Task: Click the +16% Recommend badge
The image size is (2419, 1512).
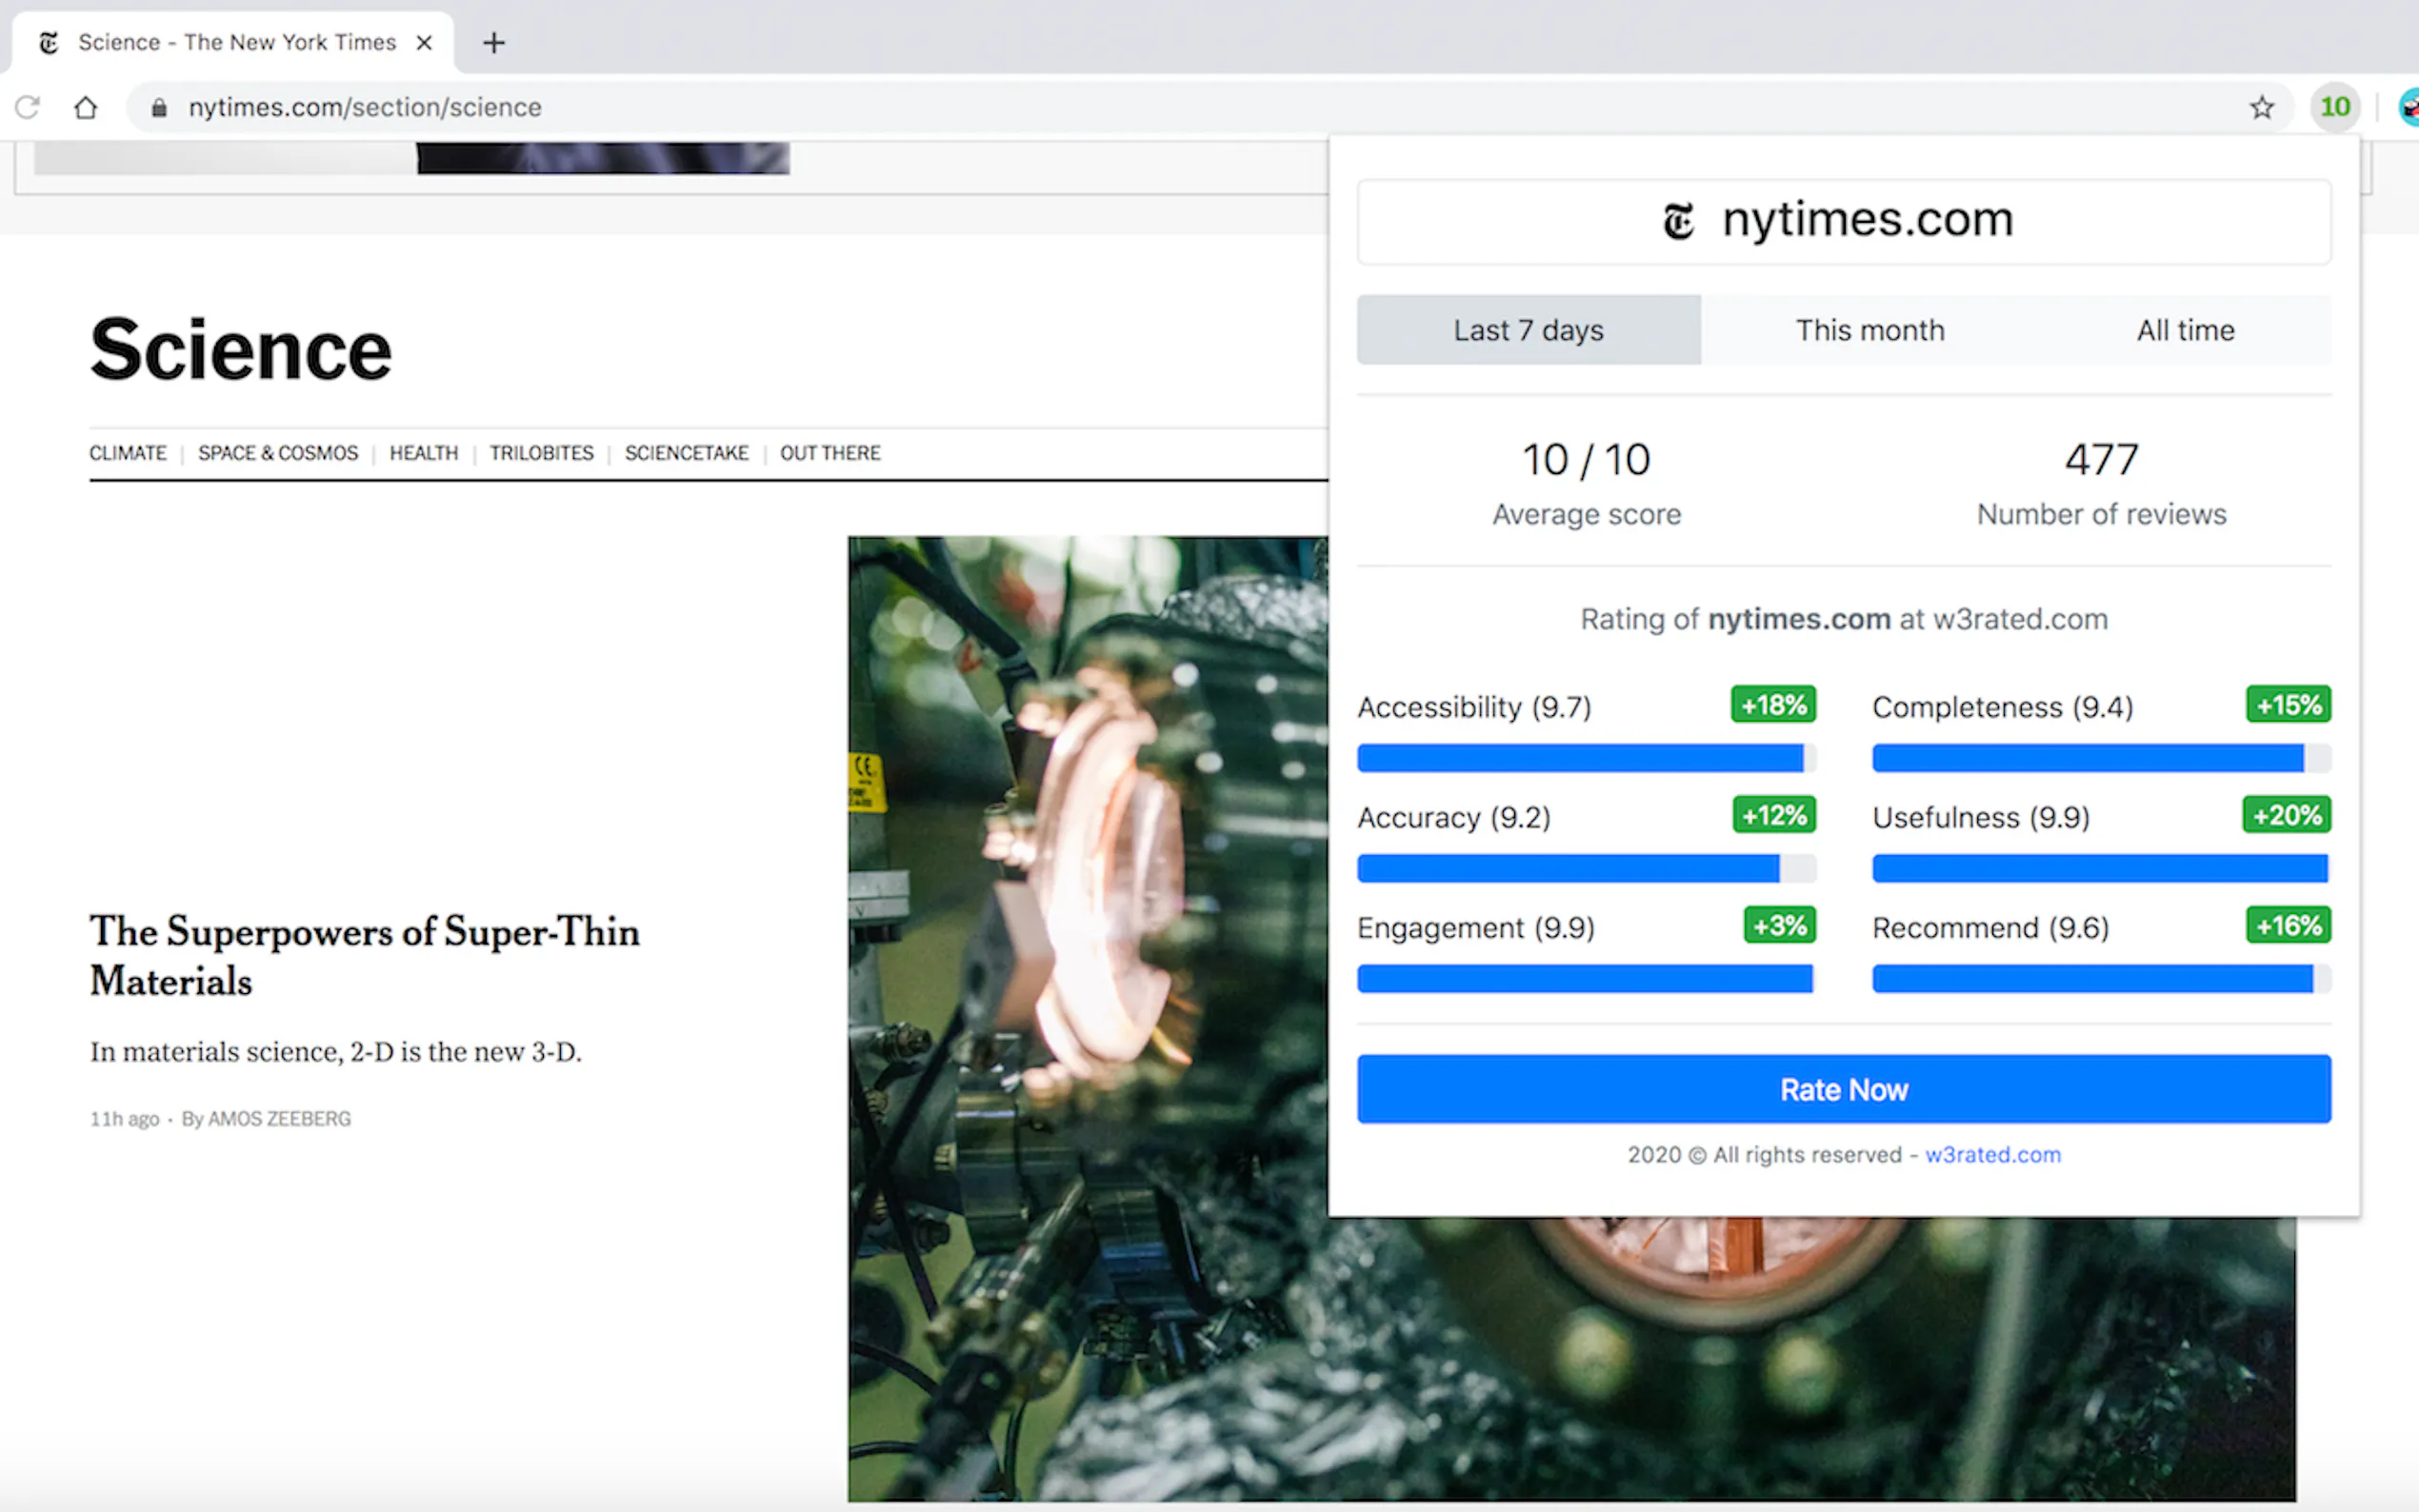Action: click(x=2288, y=925)
